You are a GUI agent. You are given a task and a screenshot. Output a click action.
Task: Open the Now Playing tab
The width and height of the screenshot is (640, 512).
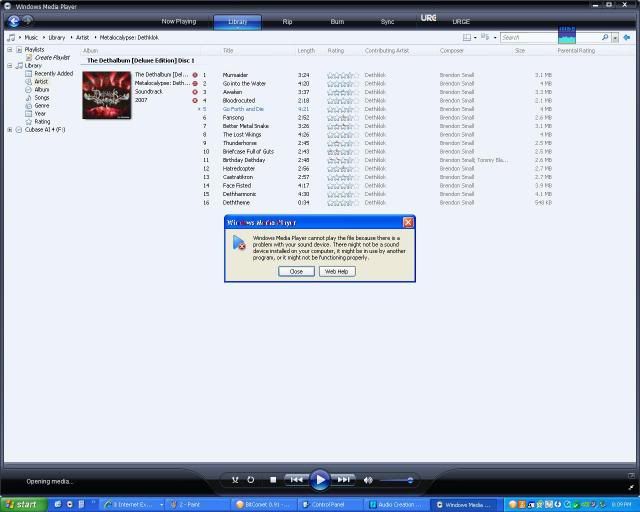[x=179, y=21]
